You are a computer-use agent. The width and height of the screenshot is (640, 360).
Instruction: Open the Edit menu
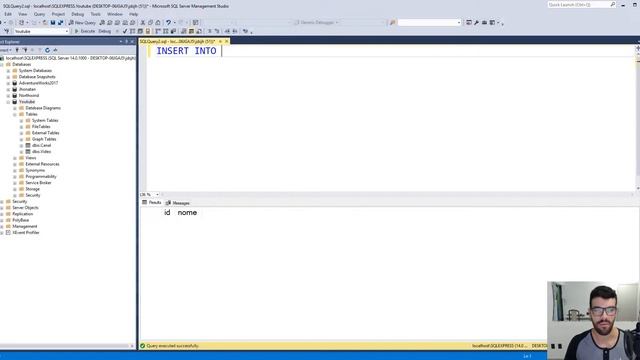point(8,14)
